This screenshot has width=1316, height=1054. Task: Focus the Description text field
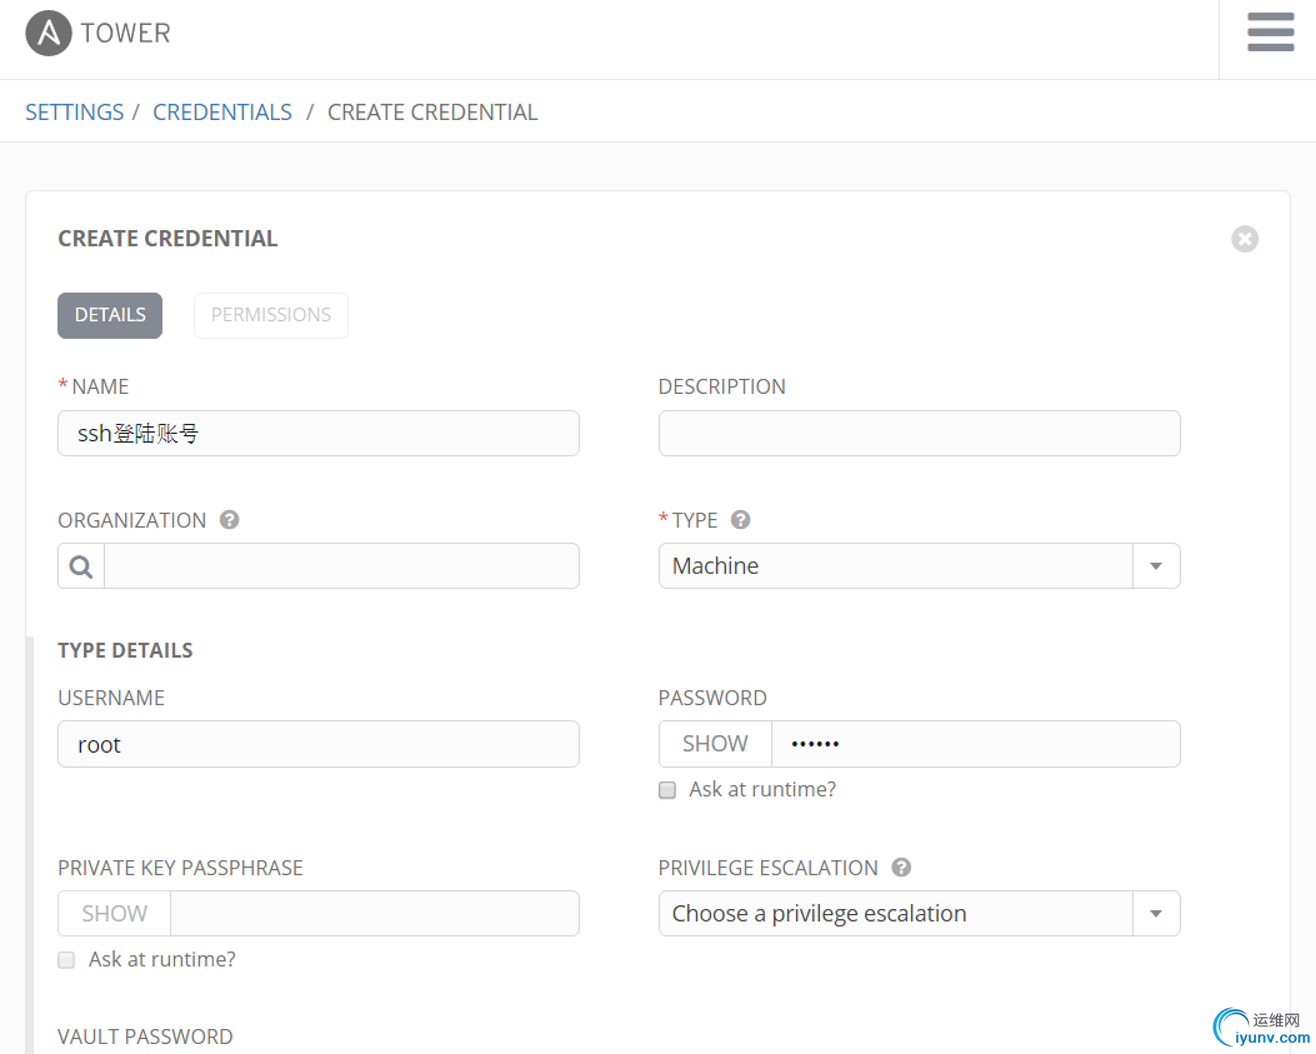coord(918,433)
